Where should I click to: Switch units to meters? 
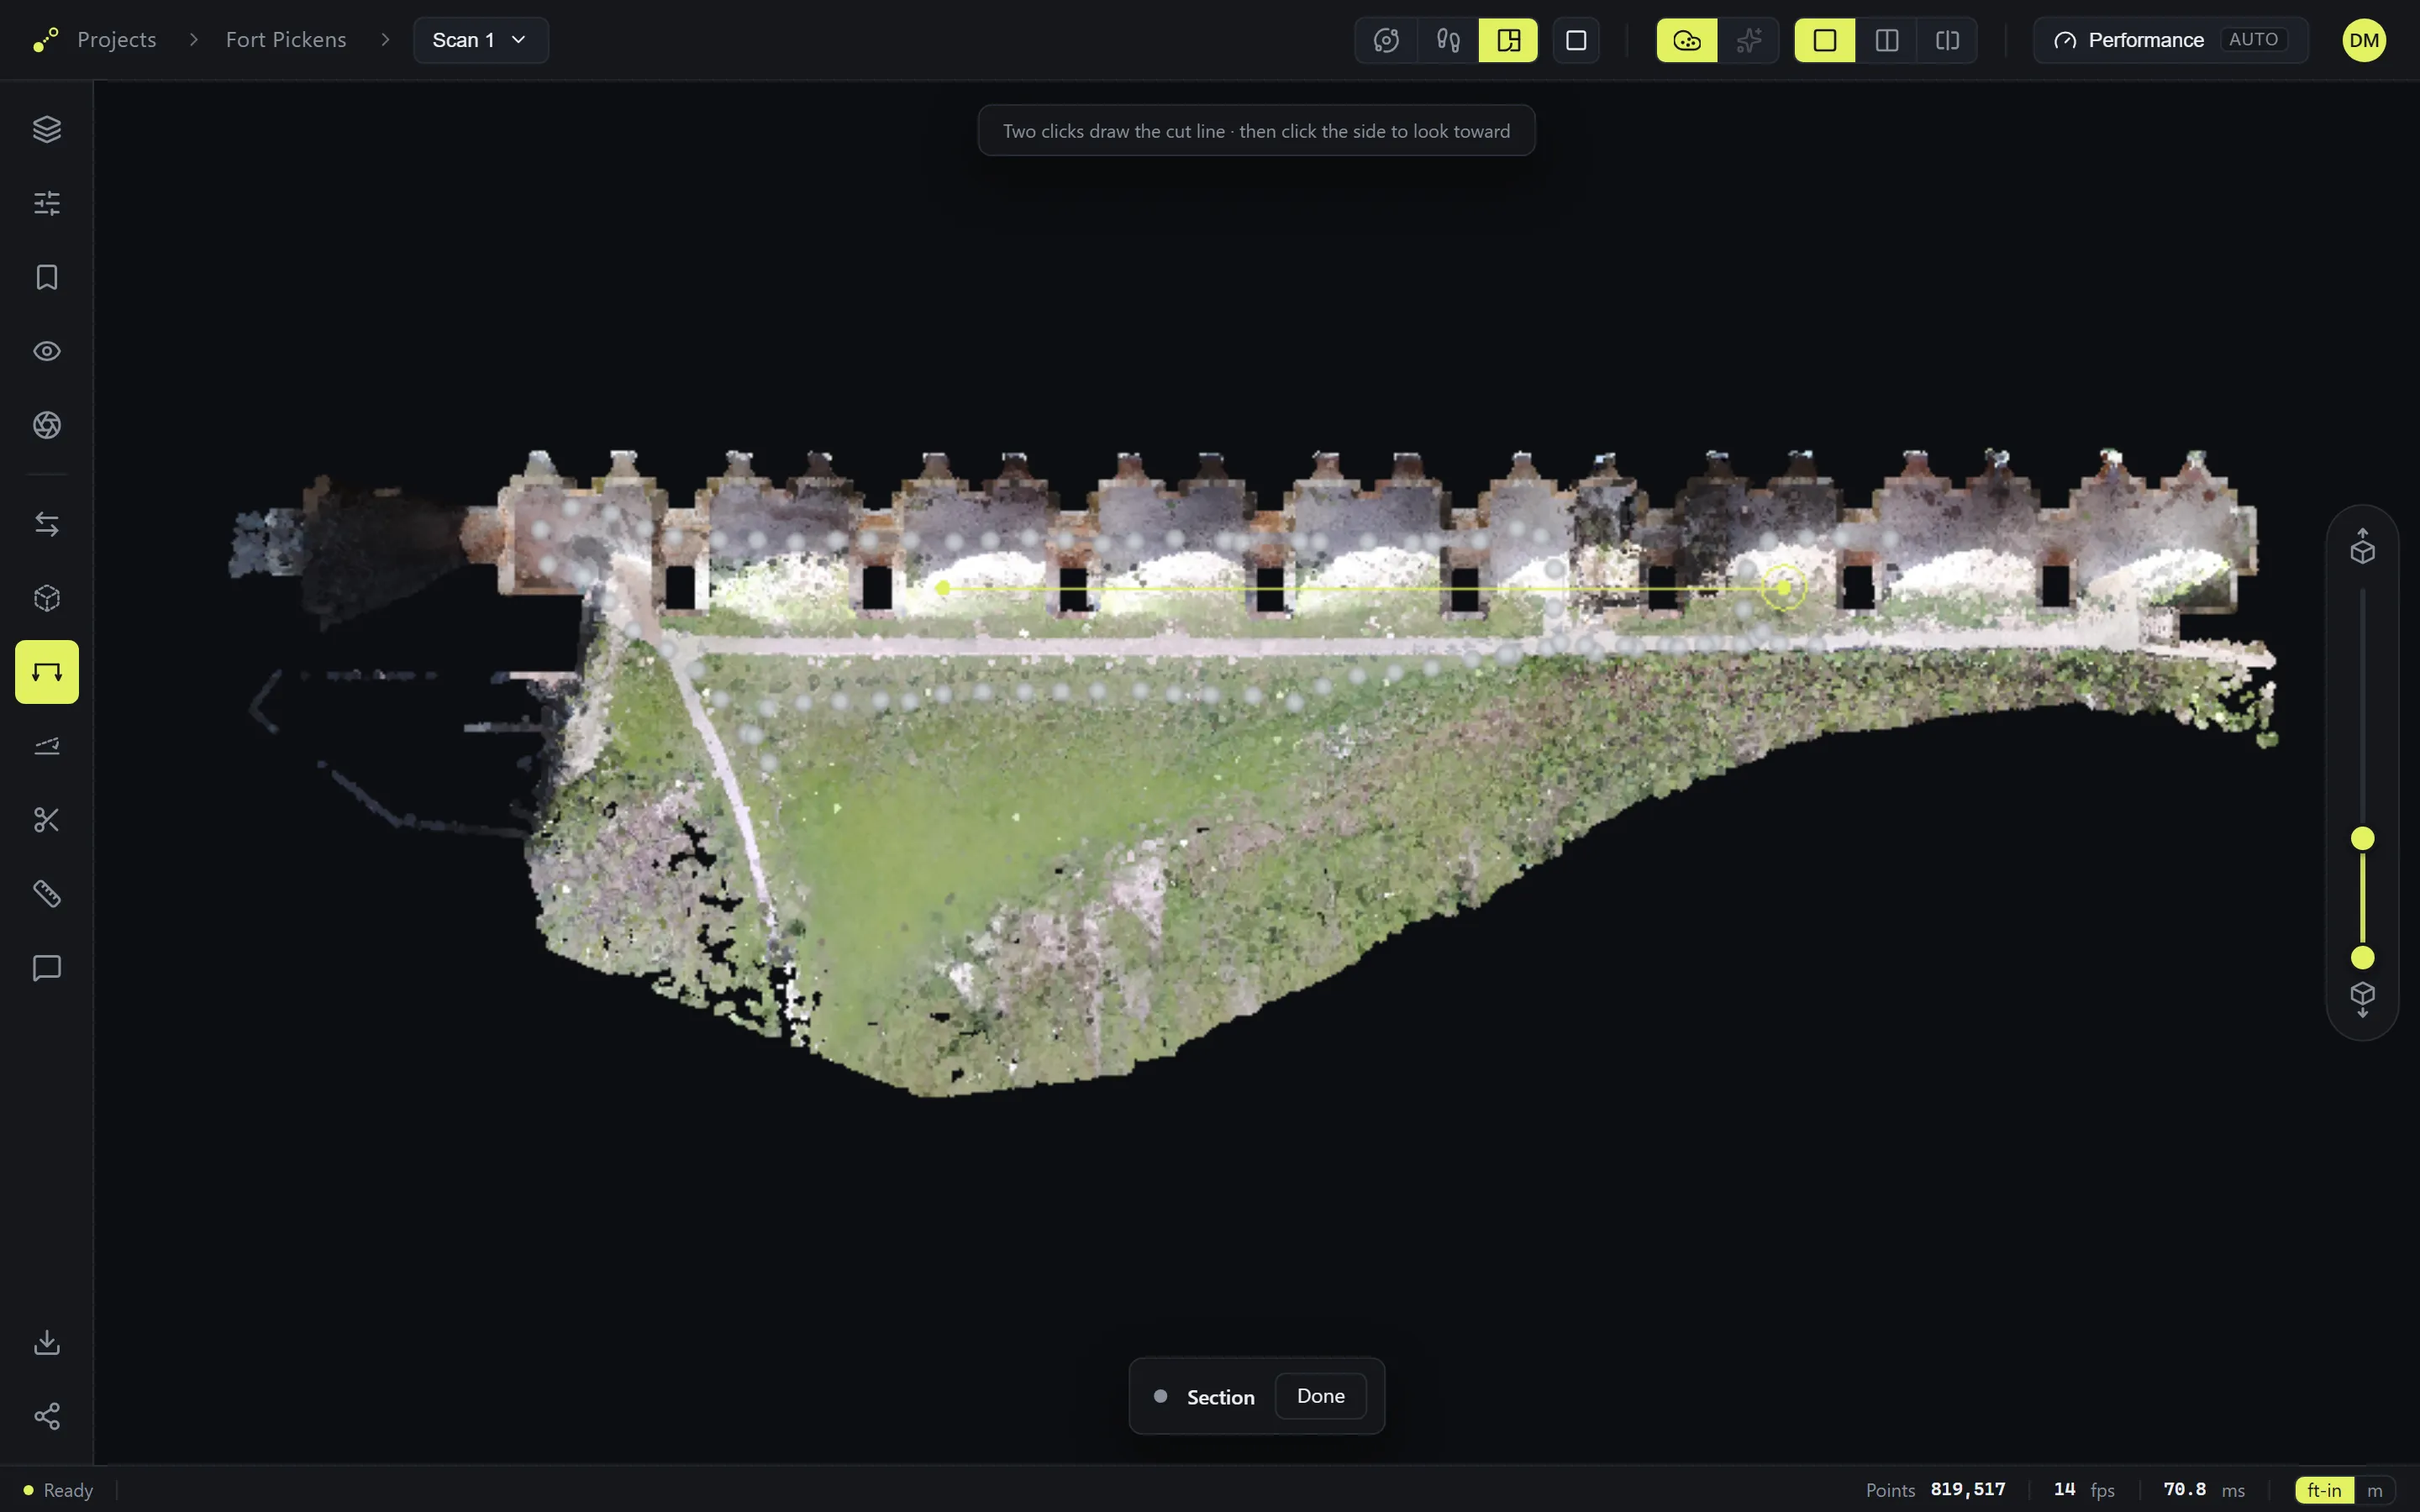pyautogui.click(x=2375, y=1490)
